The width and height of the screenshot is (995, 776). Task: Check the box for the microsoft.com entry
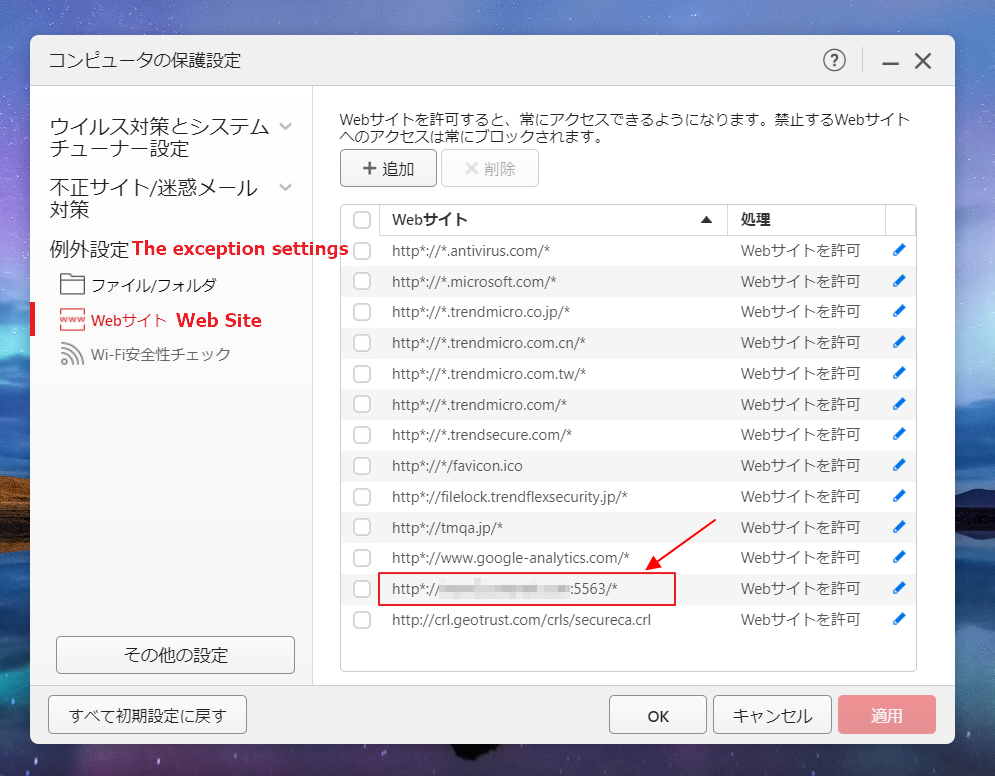click(x=361, y=281)
